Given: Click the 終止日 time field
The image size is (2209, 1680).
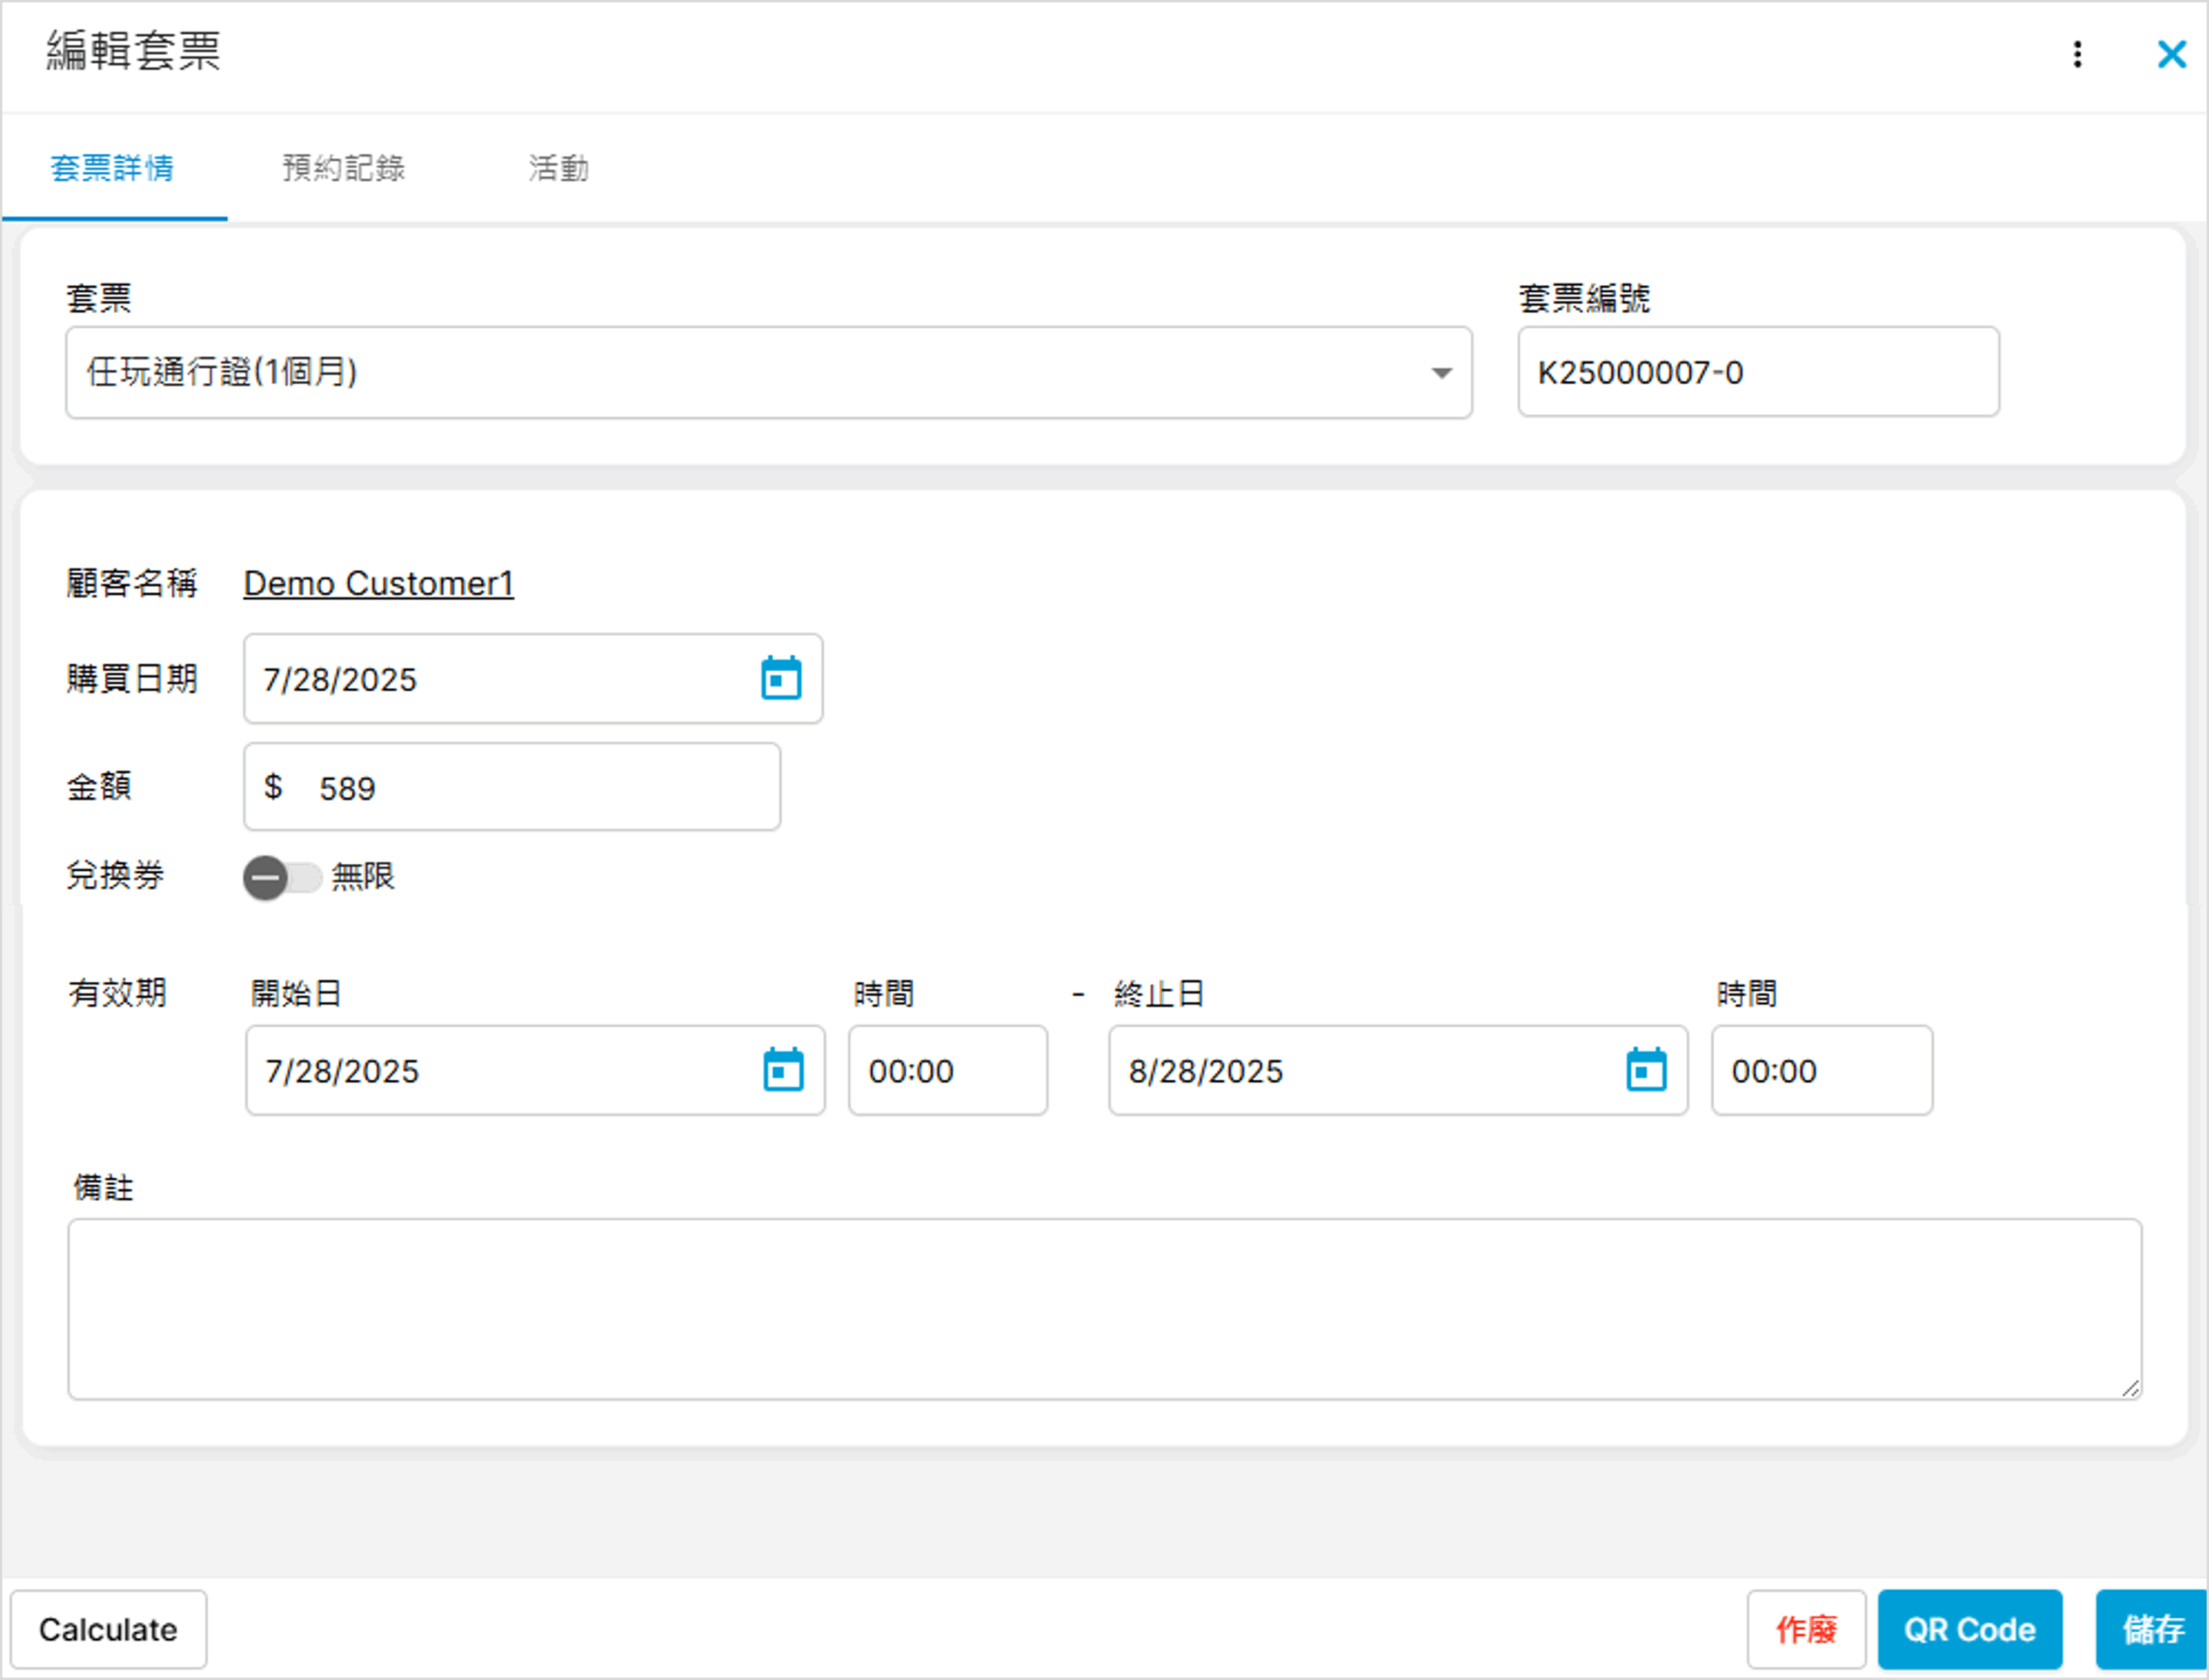Looking at the screenshot, I should 1821,1071.
